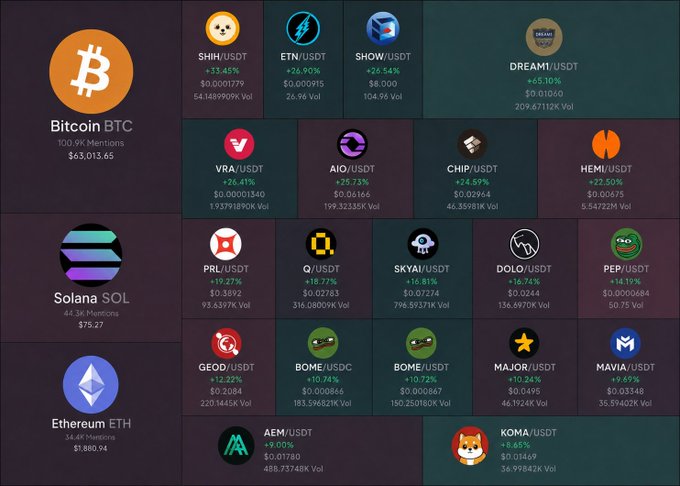Click the GEOD/USDT pair name
This screenshot has height=486, width=680.
point(226,368)
